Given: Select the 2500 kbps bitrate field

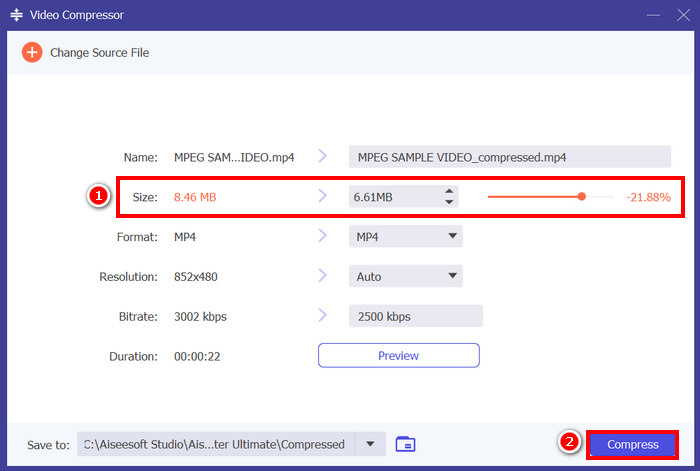Looking at the screenshot, I should tap(415, 317).
